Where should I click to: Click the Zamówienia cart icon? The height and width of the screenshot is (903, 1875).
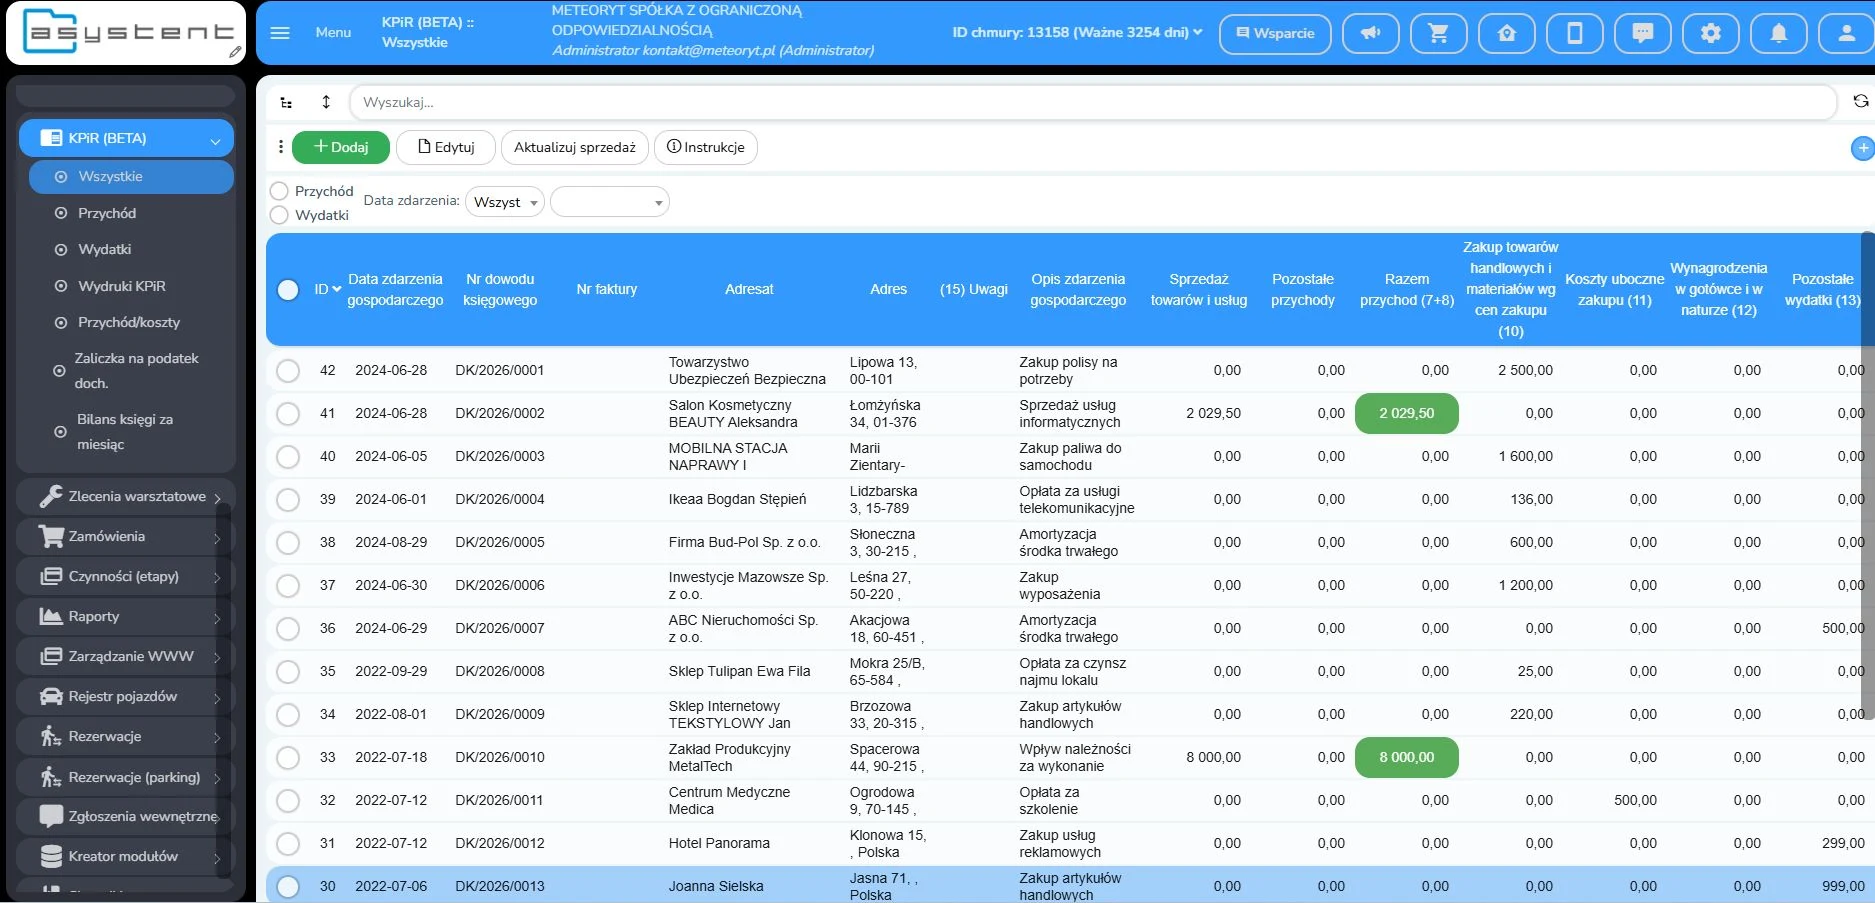coord(50,536)
